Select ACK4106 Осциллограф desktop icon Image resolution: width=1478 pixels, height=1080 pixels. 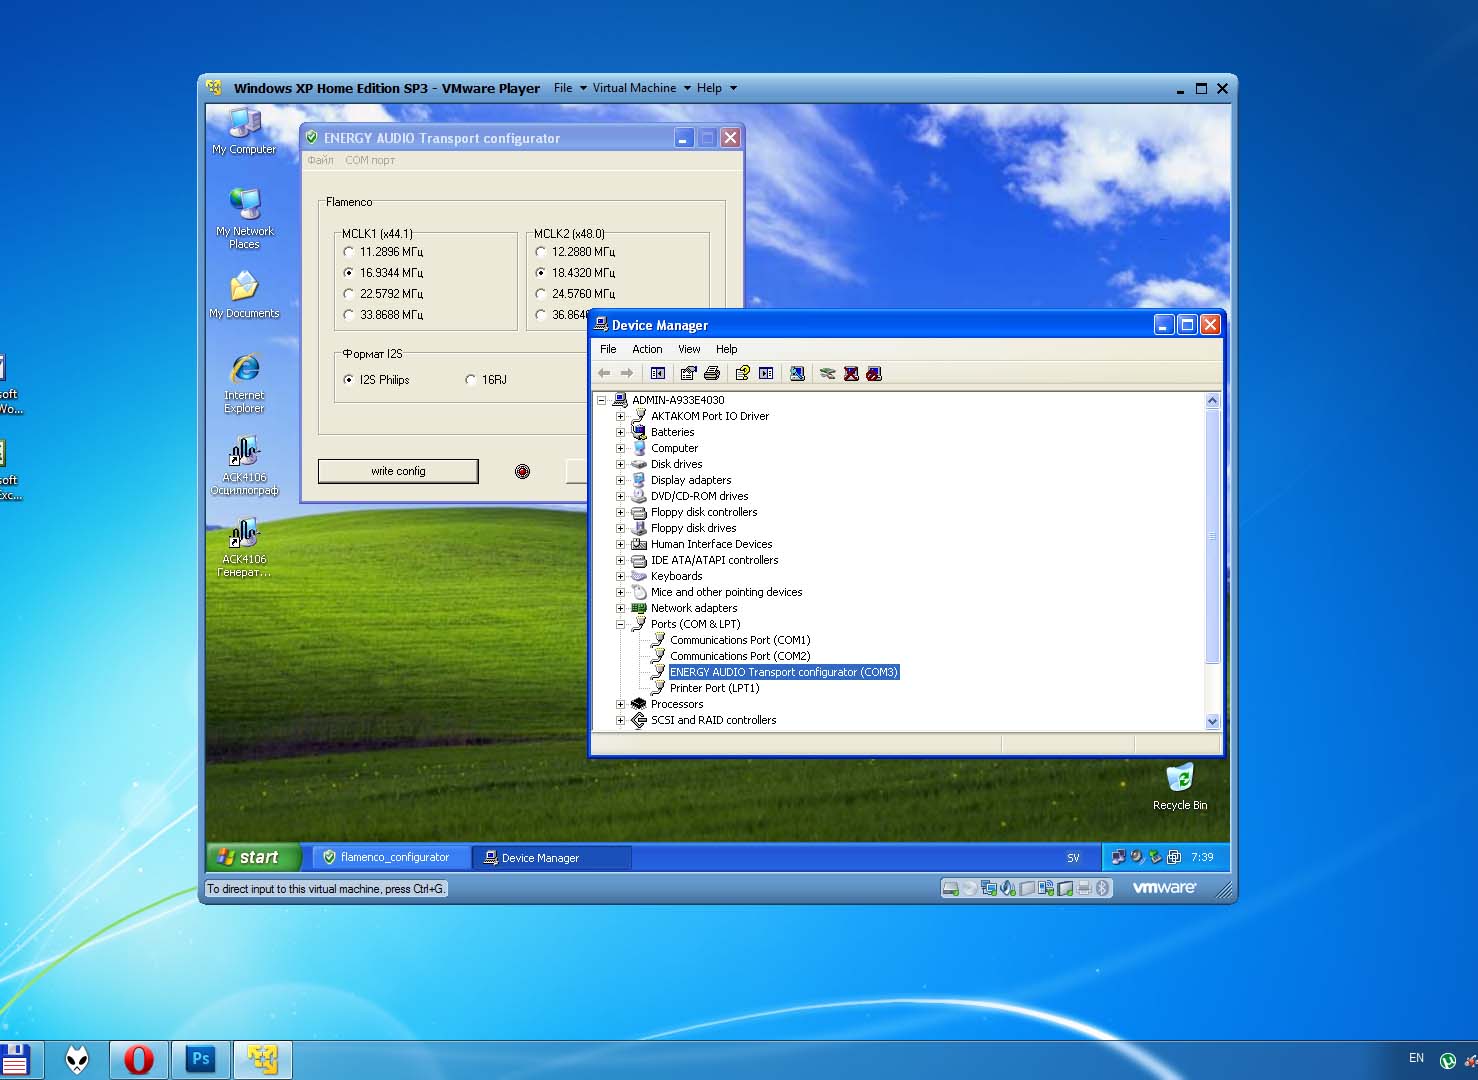coord(244,466)
